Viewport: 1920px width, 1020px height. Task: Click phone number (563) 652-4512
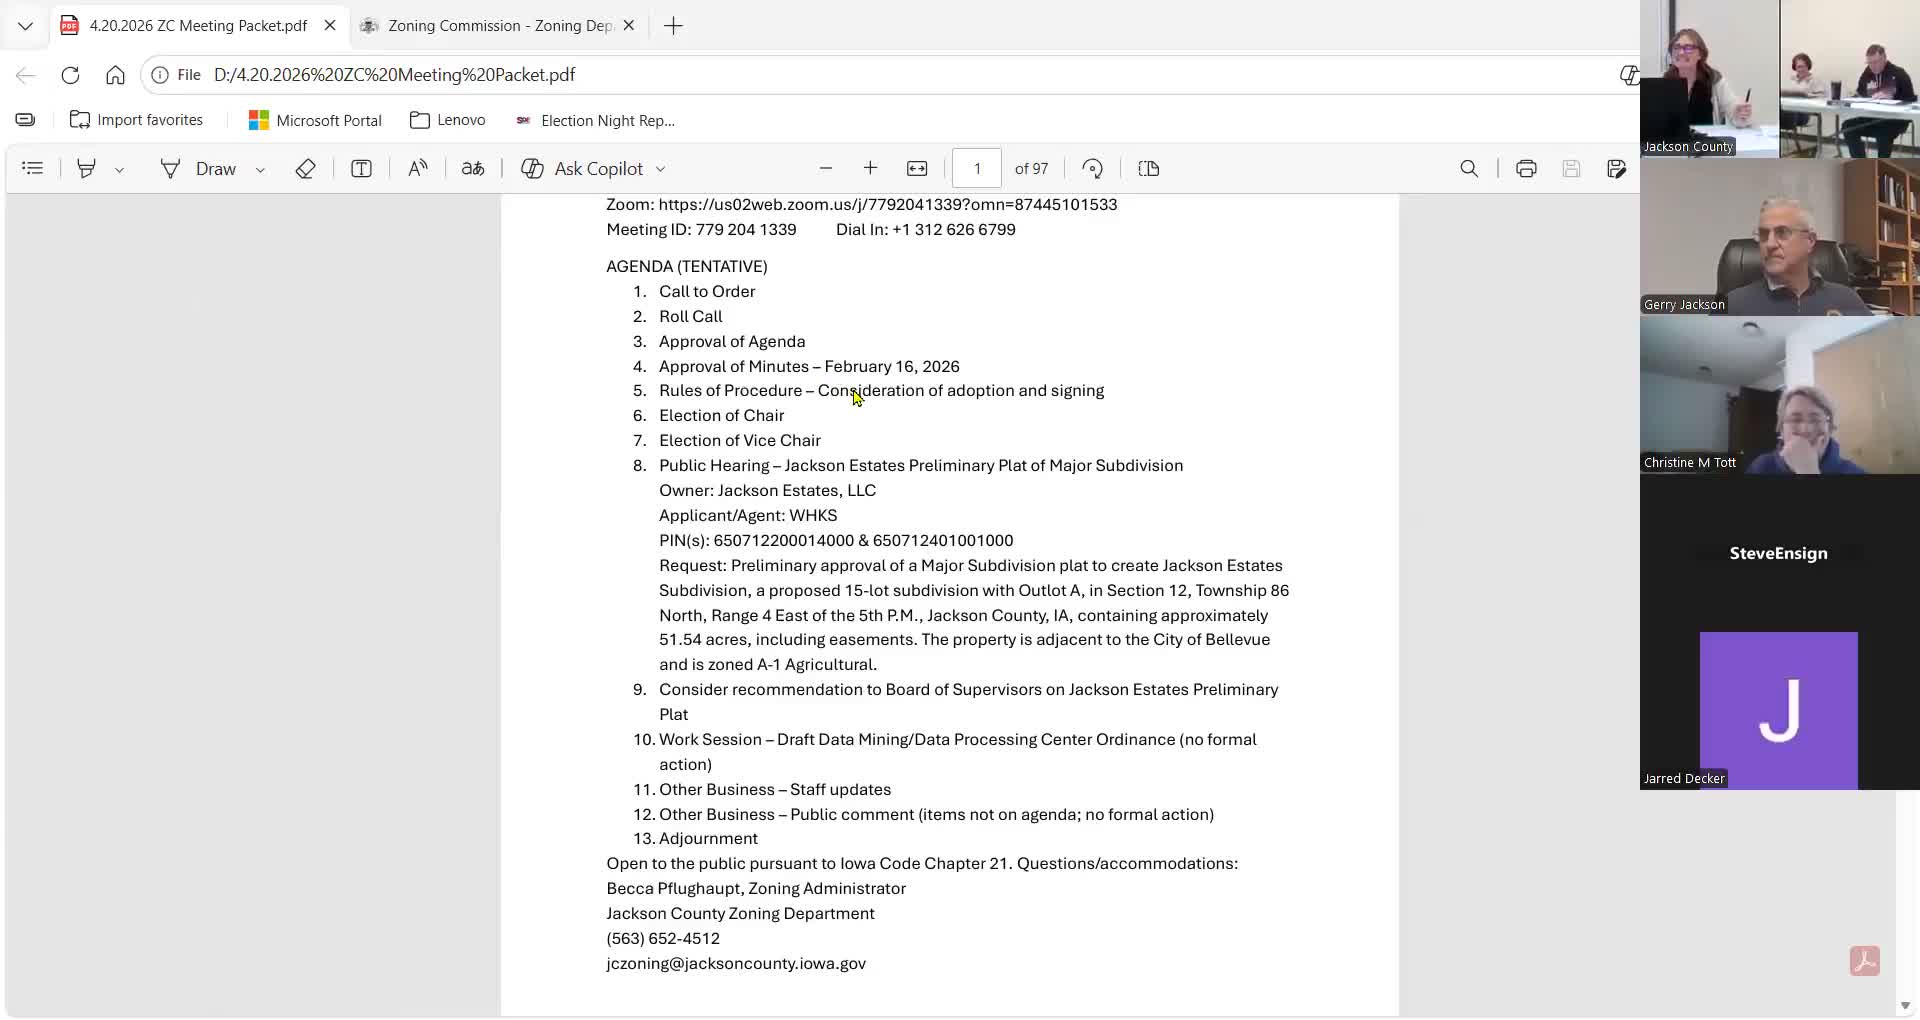click(663, 939)
